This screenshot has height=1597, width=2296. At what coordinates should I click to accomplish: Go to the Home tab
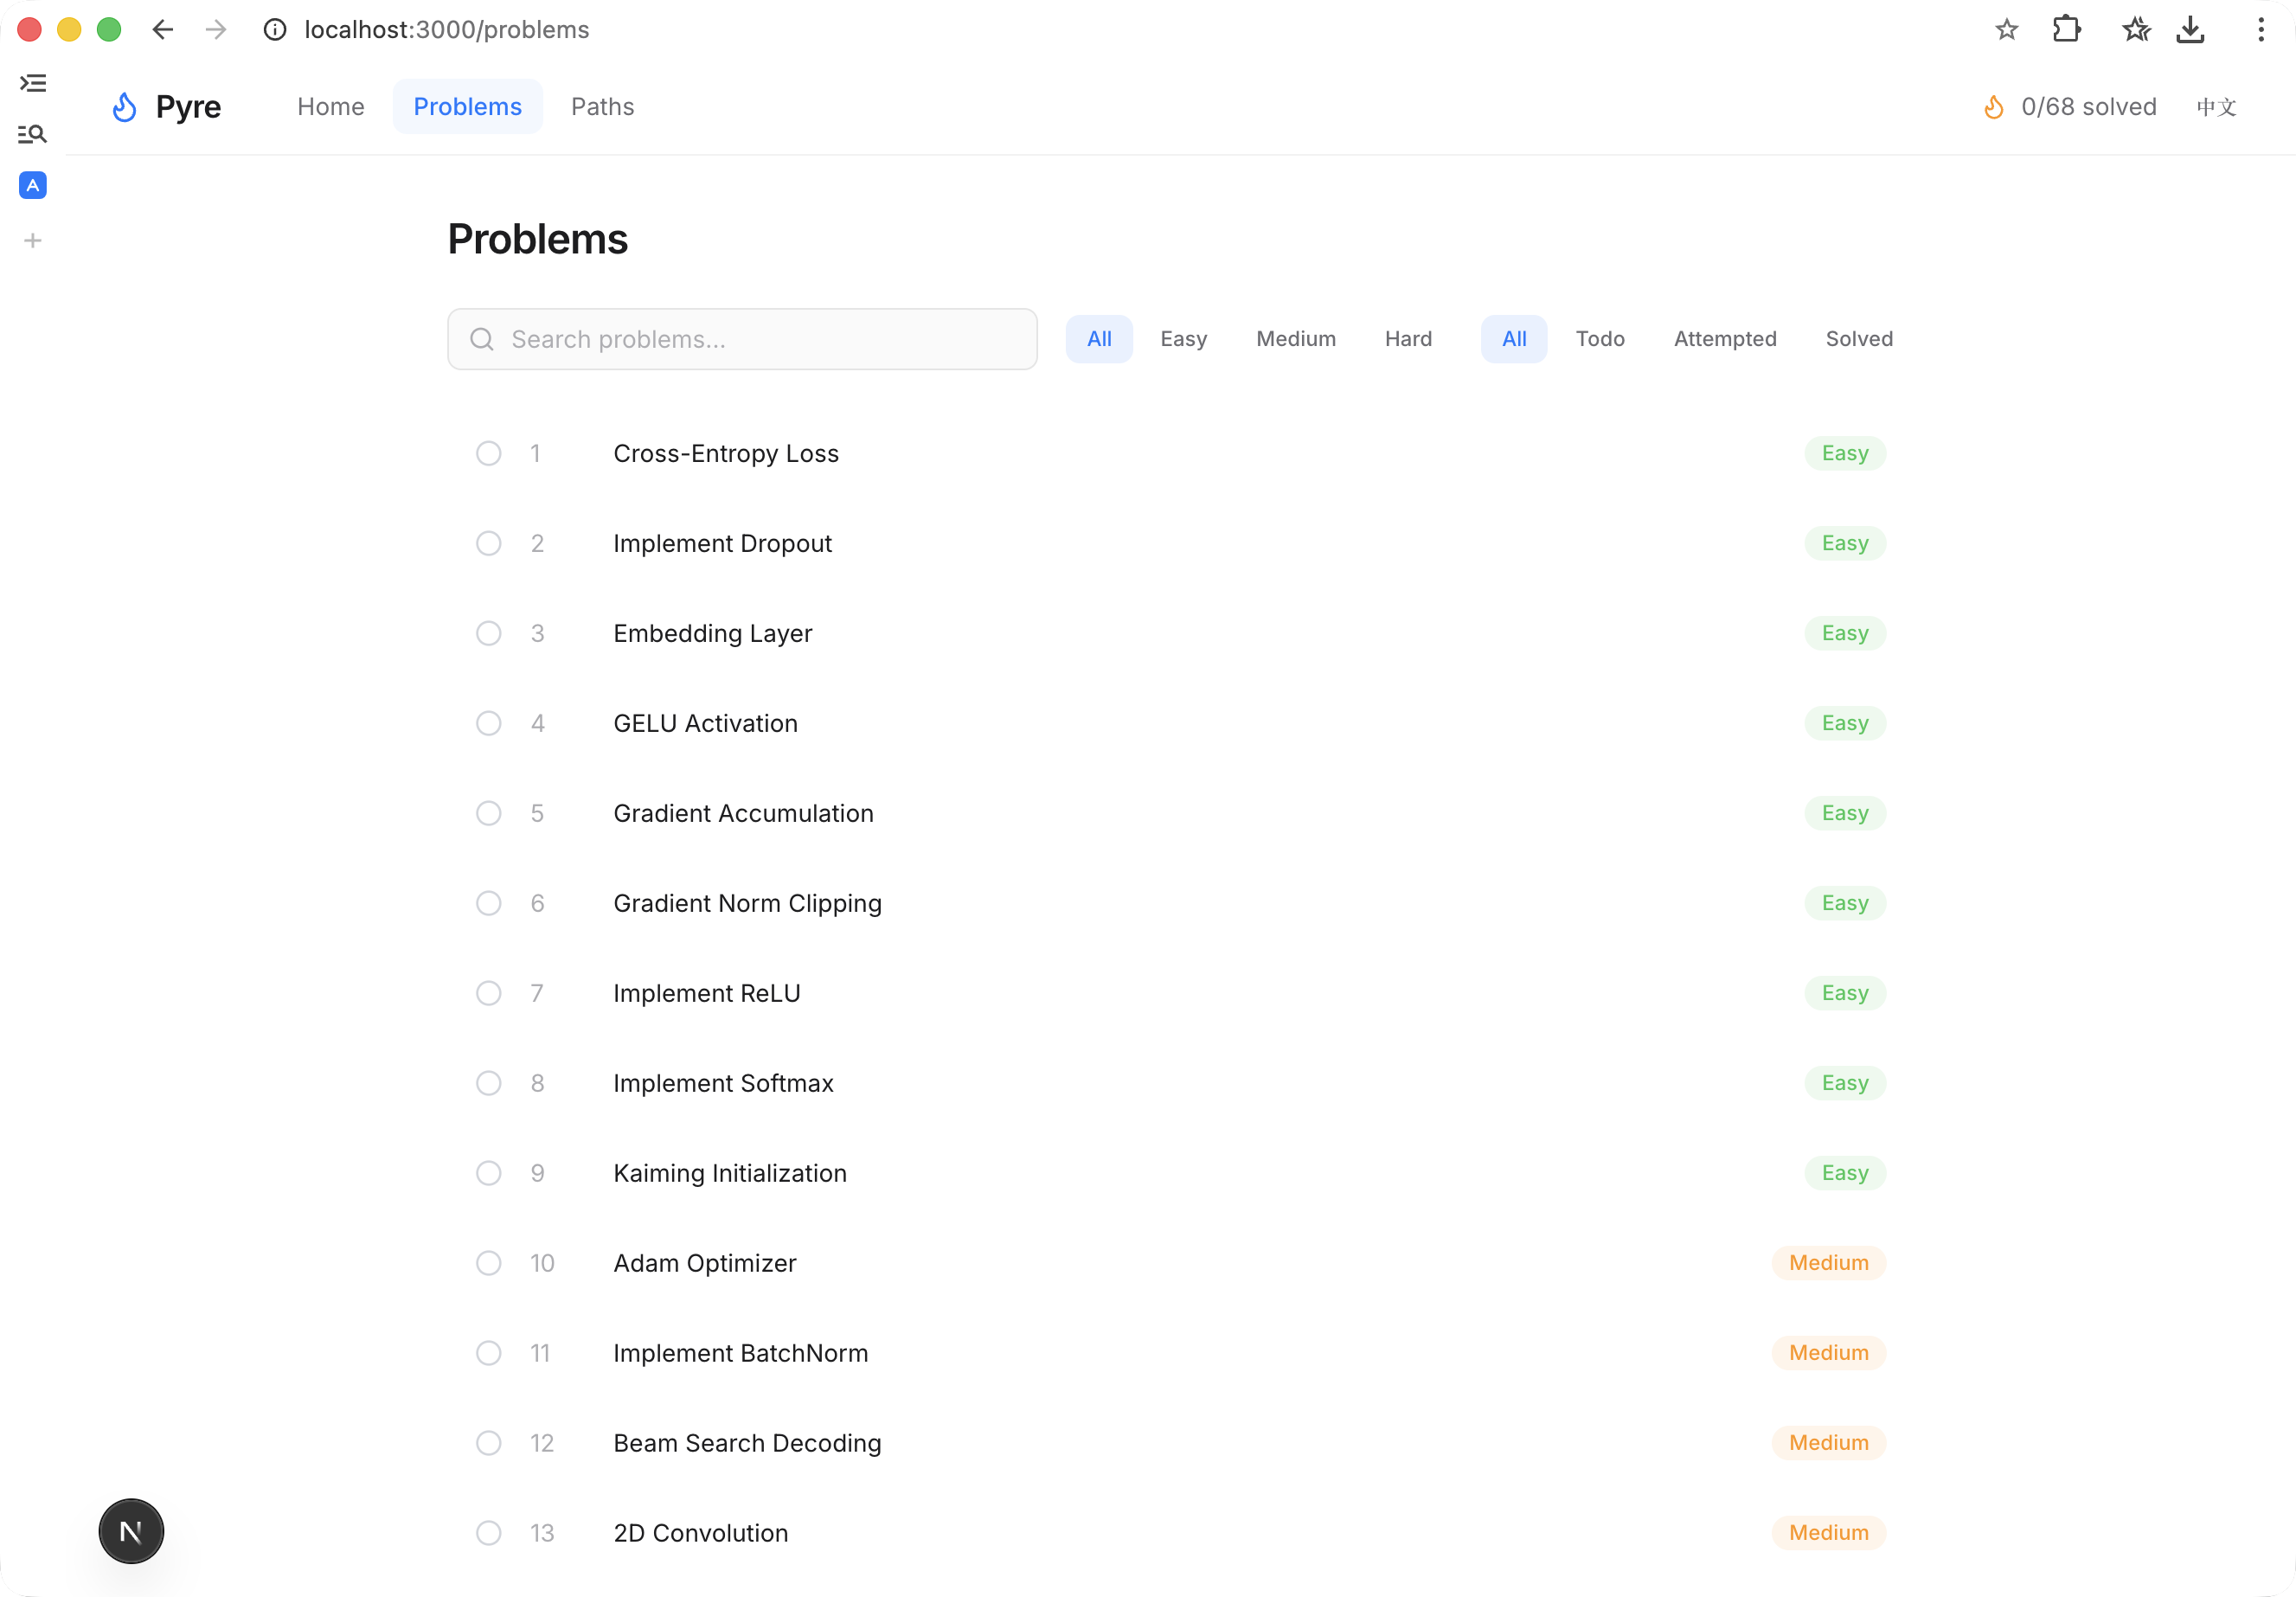(330, 107)
